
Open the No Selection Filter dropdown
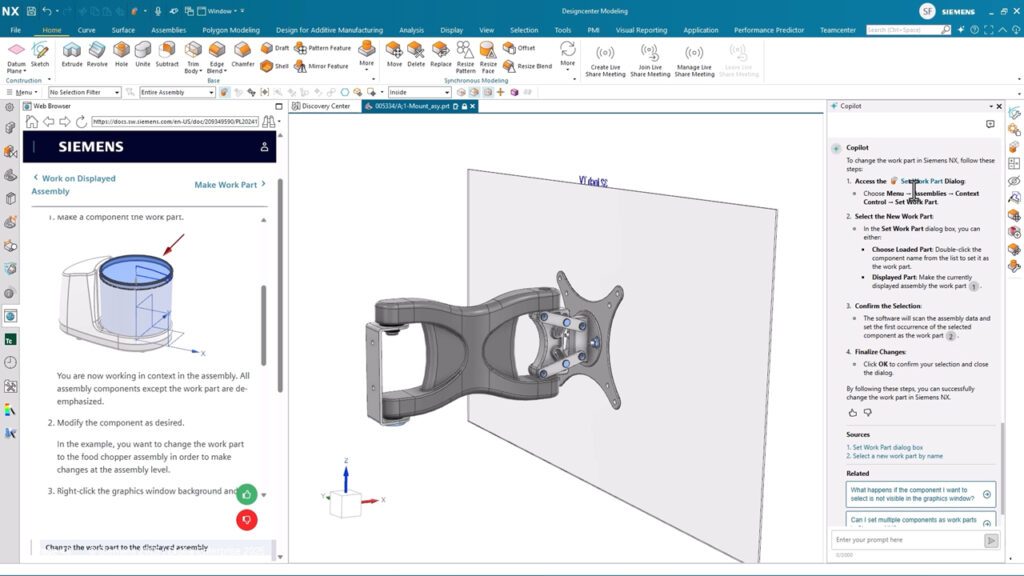point(84,92)
